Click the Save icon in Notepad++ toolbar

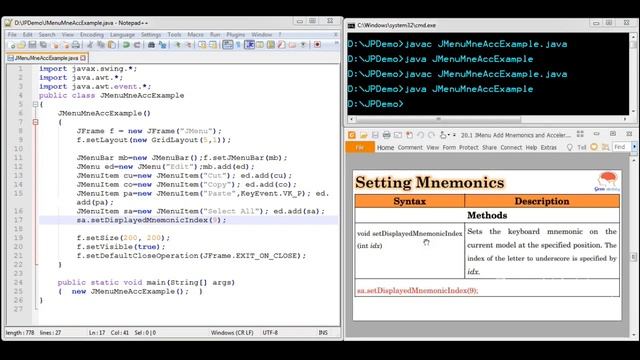(x=32, y=45)
